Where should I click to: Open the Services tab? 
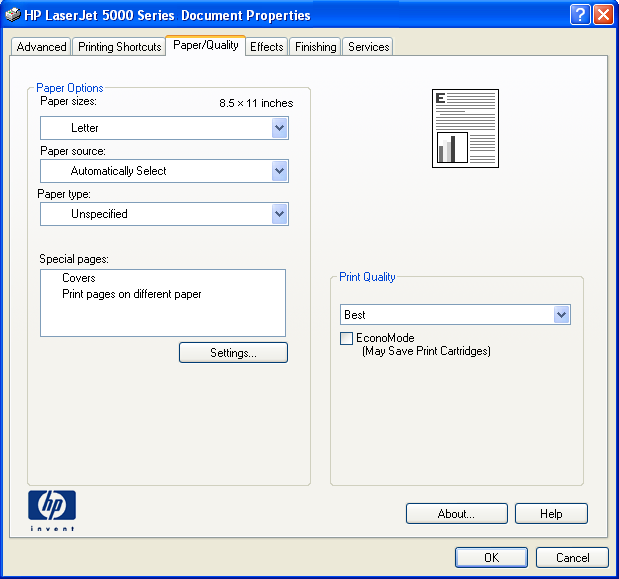[368, 47]
